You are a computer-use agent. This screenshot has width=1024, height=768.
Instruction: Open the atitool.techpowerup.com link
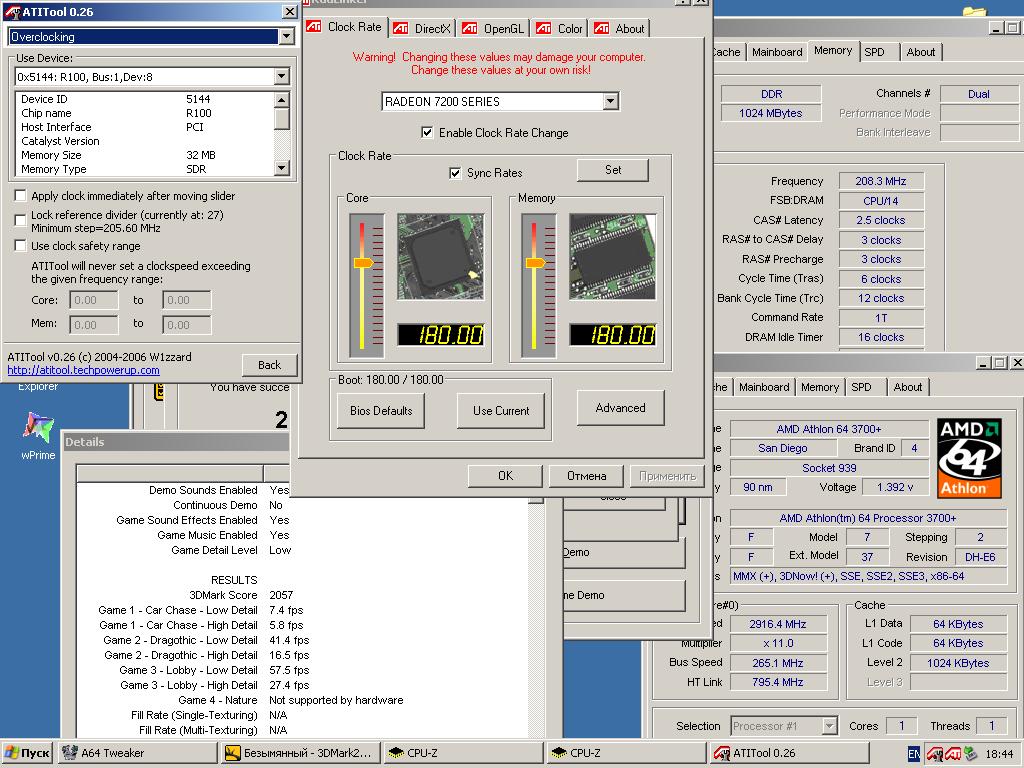click(83, 370)
